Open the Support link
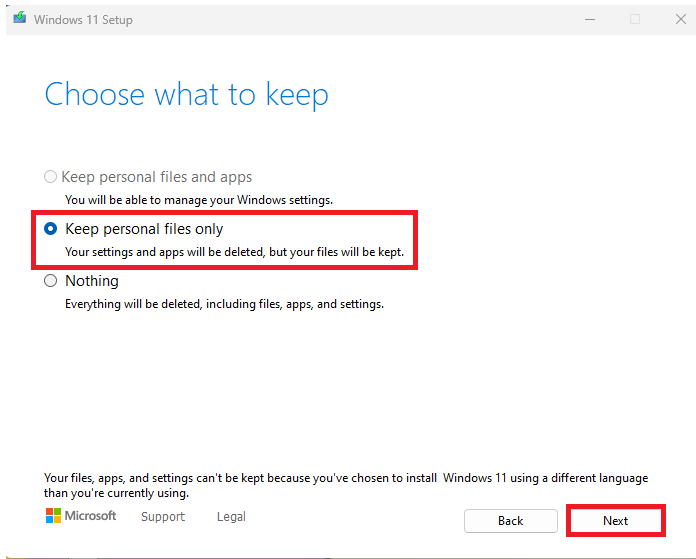Image resolution: width=696 pixels, height=559 pixels. [163, 517]
